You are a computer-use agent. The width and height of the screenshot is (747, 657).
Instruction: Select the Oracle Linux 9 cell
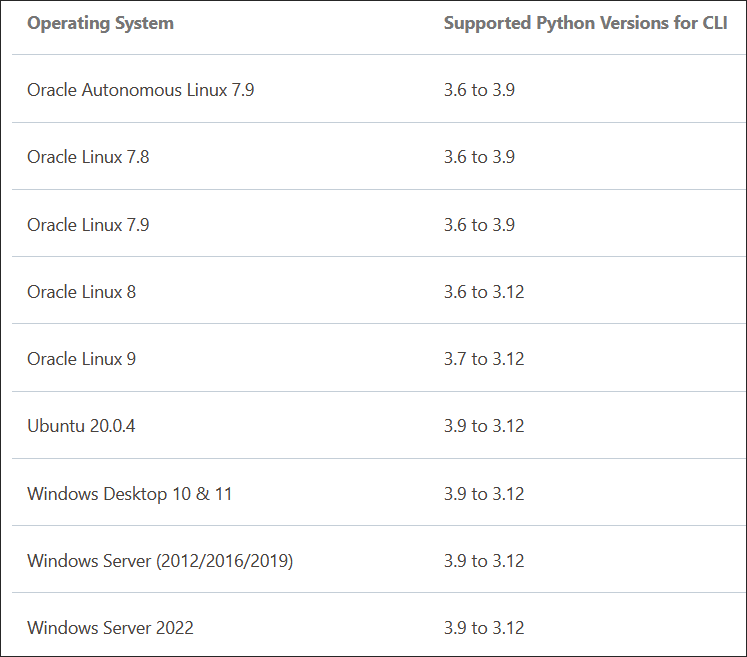point(81,359)
